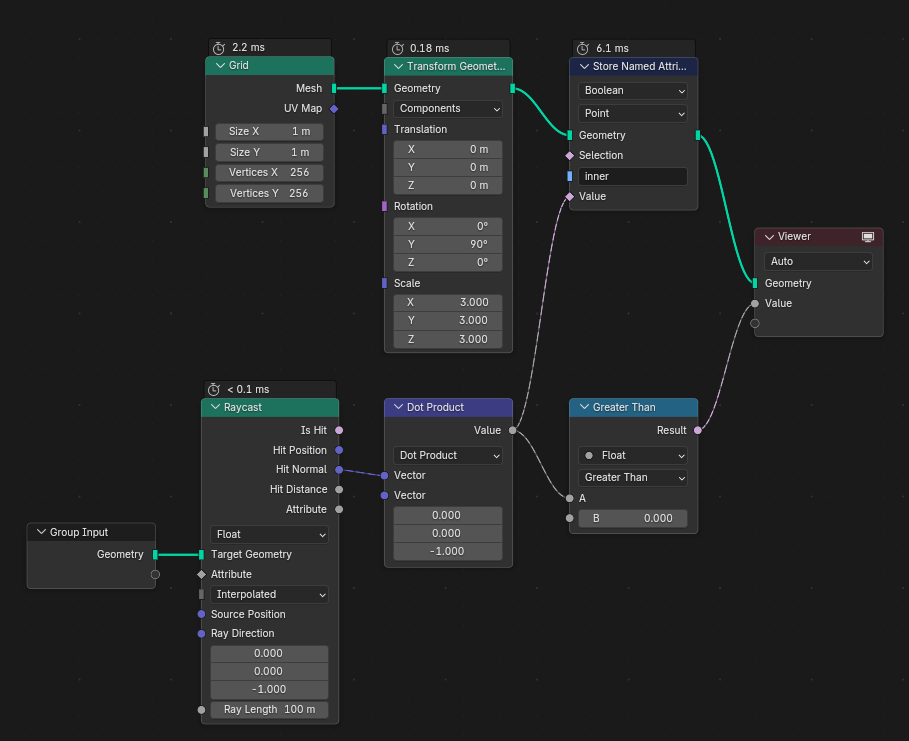Open the Boolean data type dropdown
909x741 pixels.
pyautogui.click(x=633, y=90)
